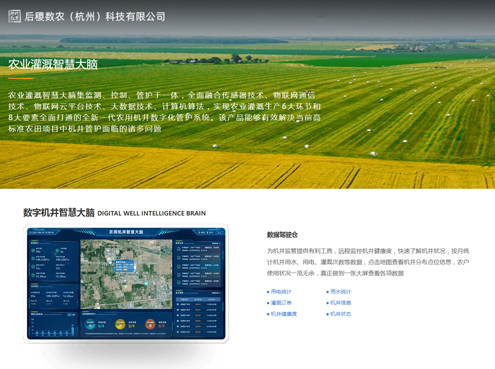Click the satellite map in the dashboard

(x=126, y=274)
